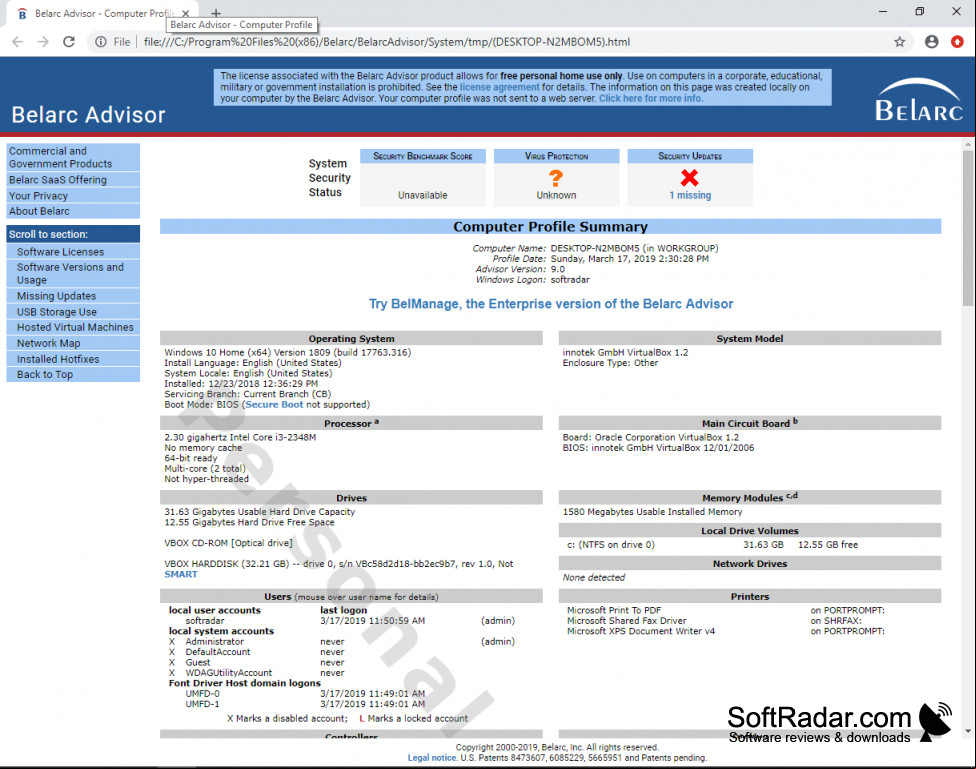Image resolution: width=976 pixels, height=769 pixels.
Task: Jump to Installed Hotfixes section
Action: (73, 359)
